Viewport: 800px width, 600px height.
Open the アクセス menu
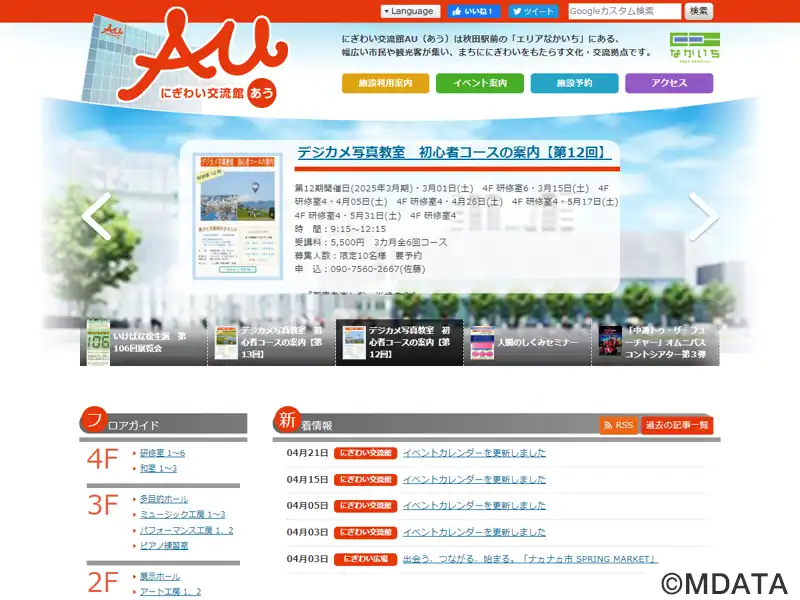click(669, 83)
